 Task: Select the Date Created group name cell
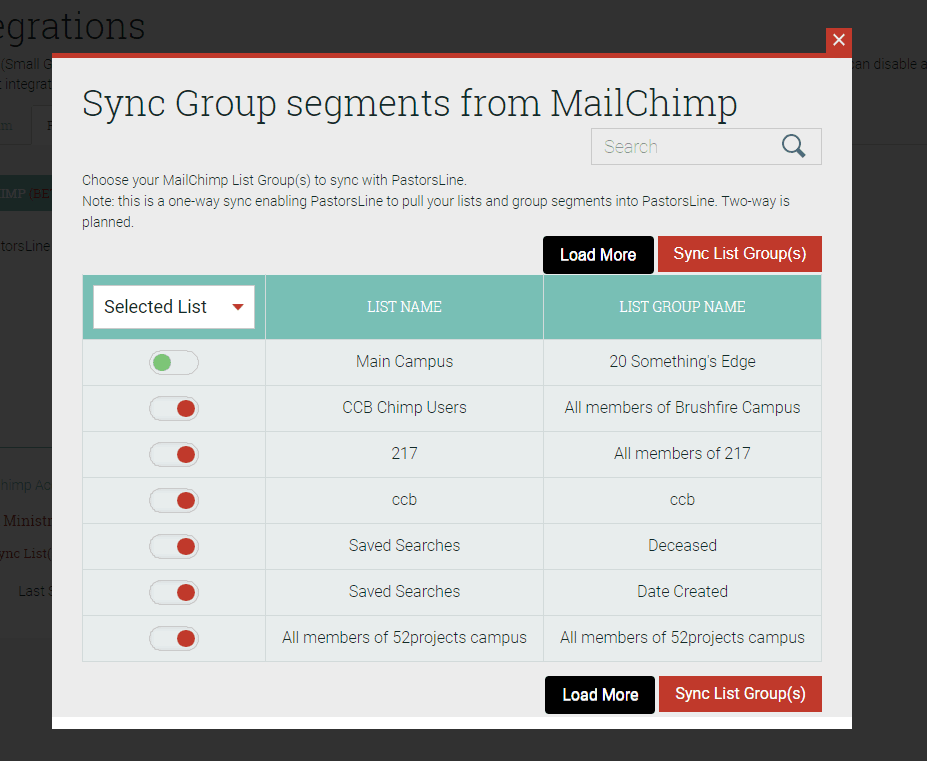(682, 592)
